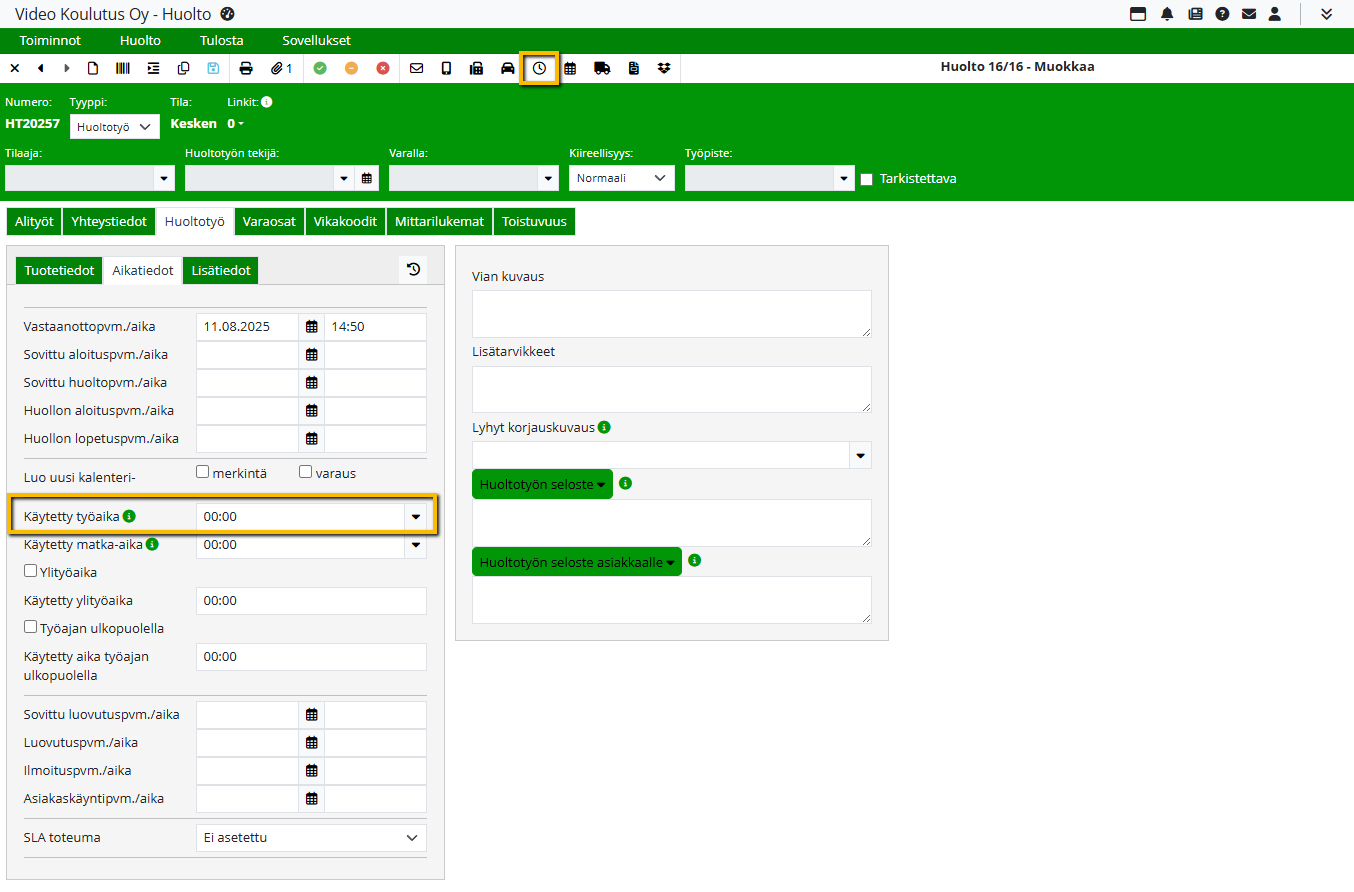Open the paperclip attachments icon
This screenshot has width=1354, height=892.
click(x=281, y=68)
